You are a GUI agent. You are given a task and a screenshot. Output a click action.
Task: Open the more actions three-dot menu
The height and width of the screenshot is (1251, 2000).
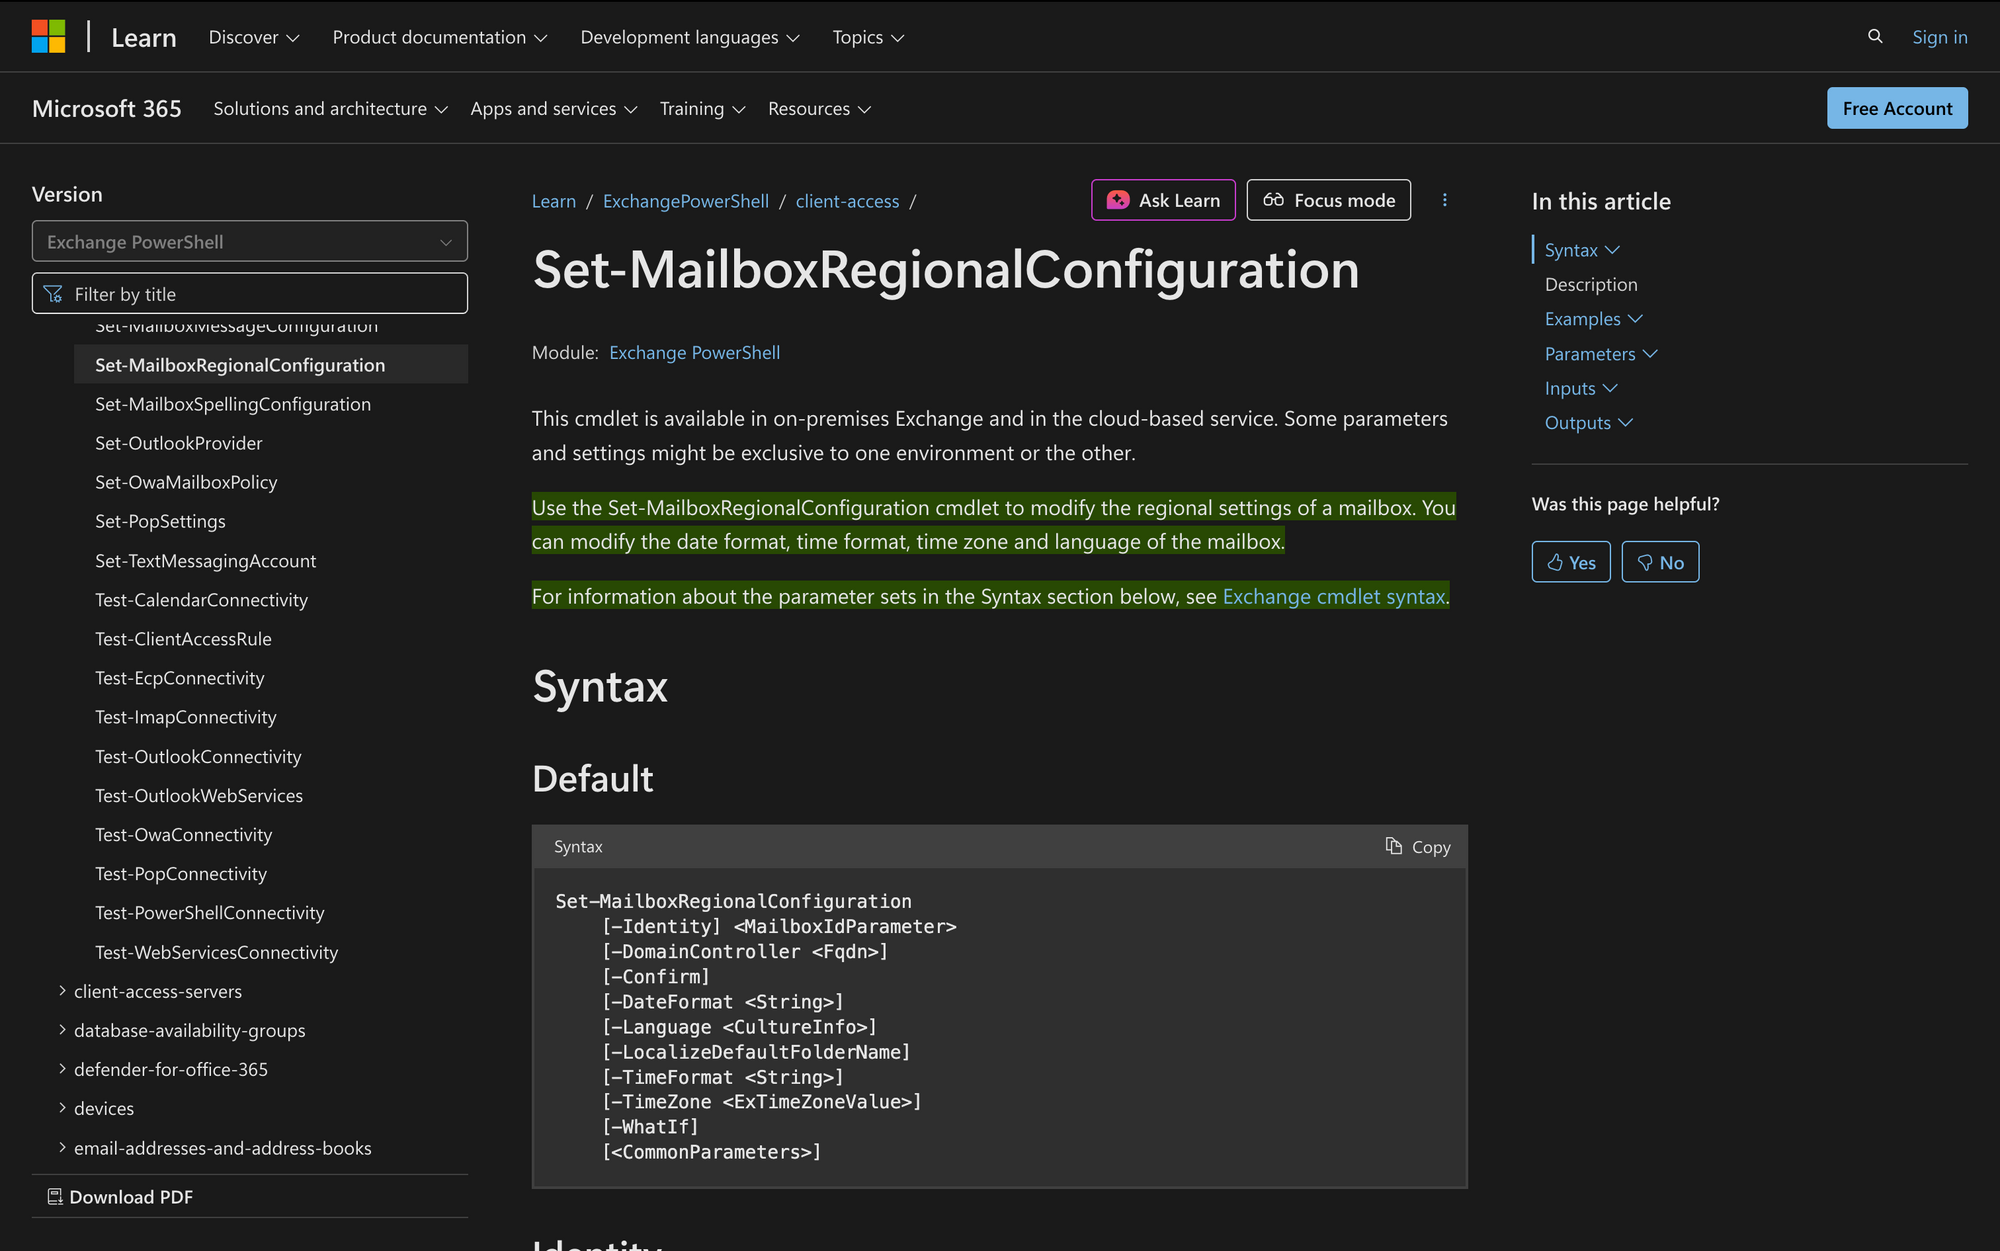coord(1444,200)
